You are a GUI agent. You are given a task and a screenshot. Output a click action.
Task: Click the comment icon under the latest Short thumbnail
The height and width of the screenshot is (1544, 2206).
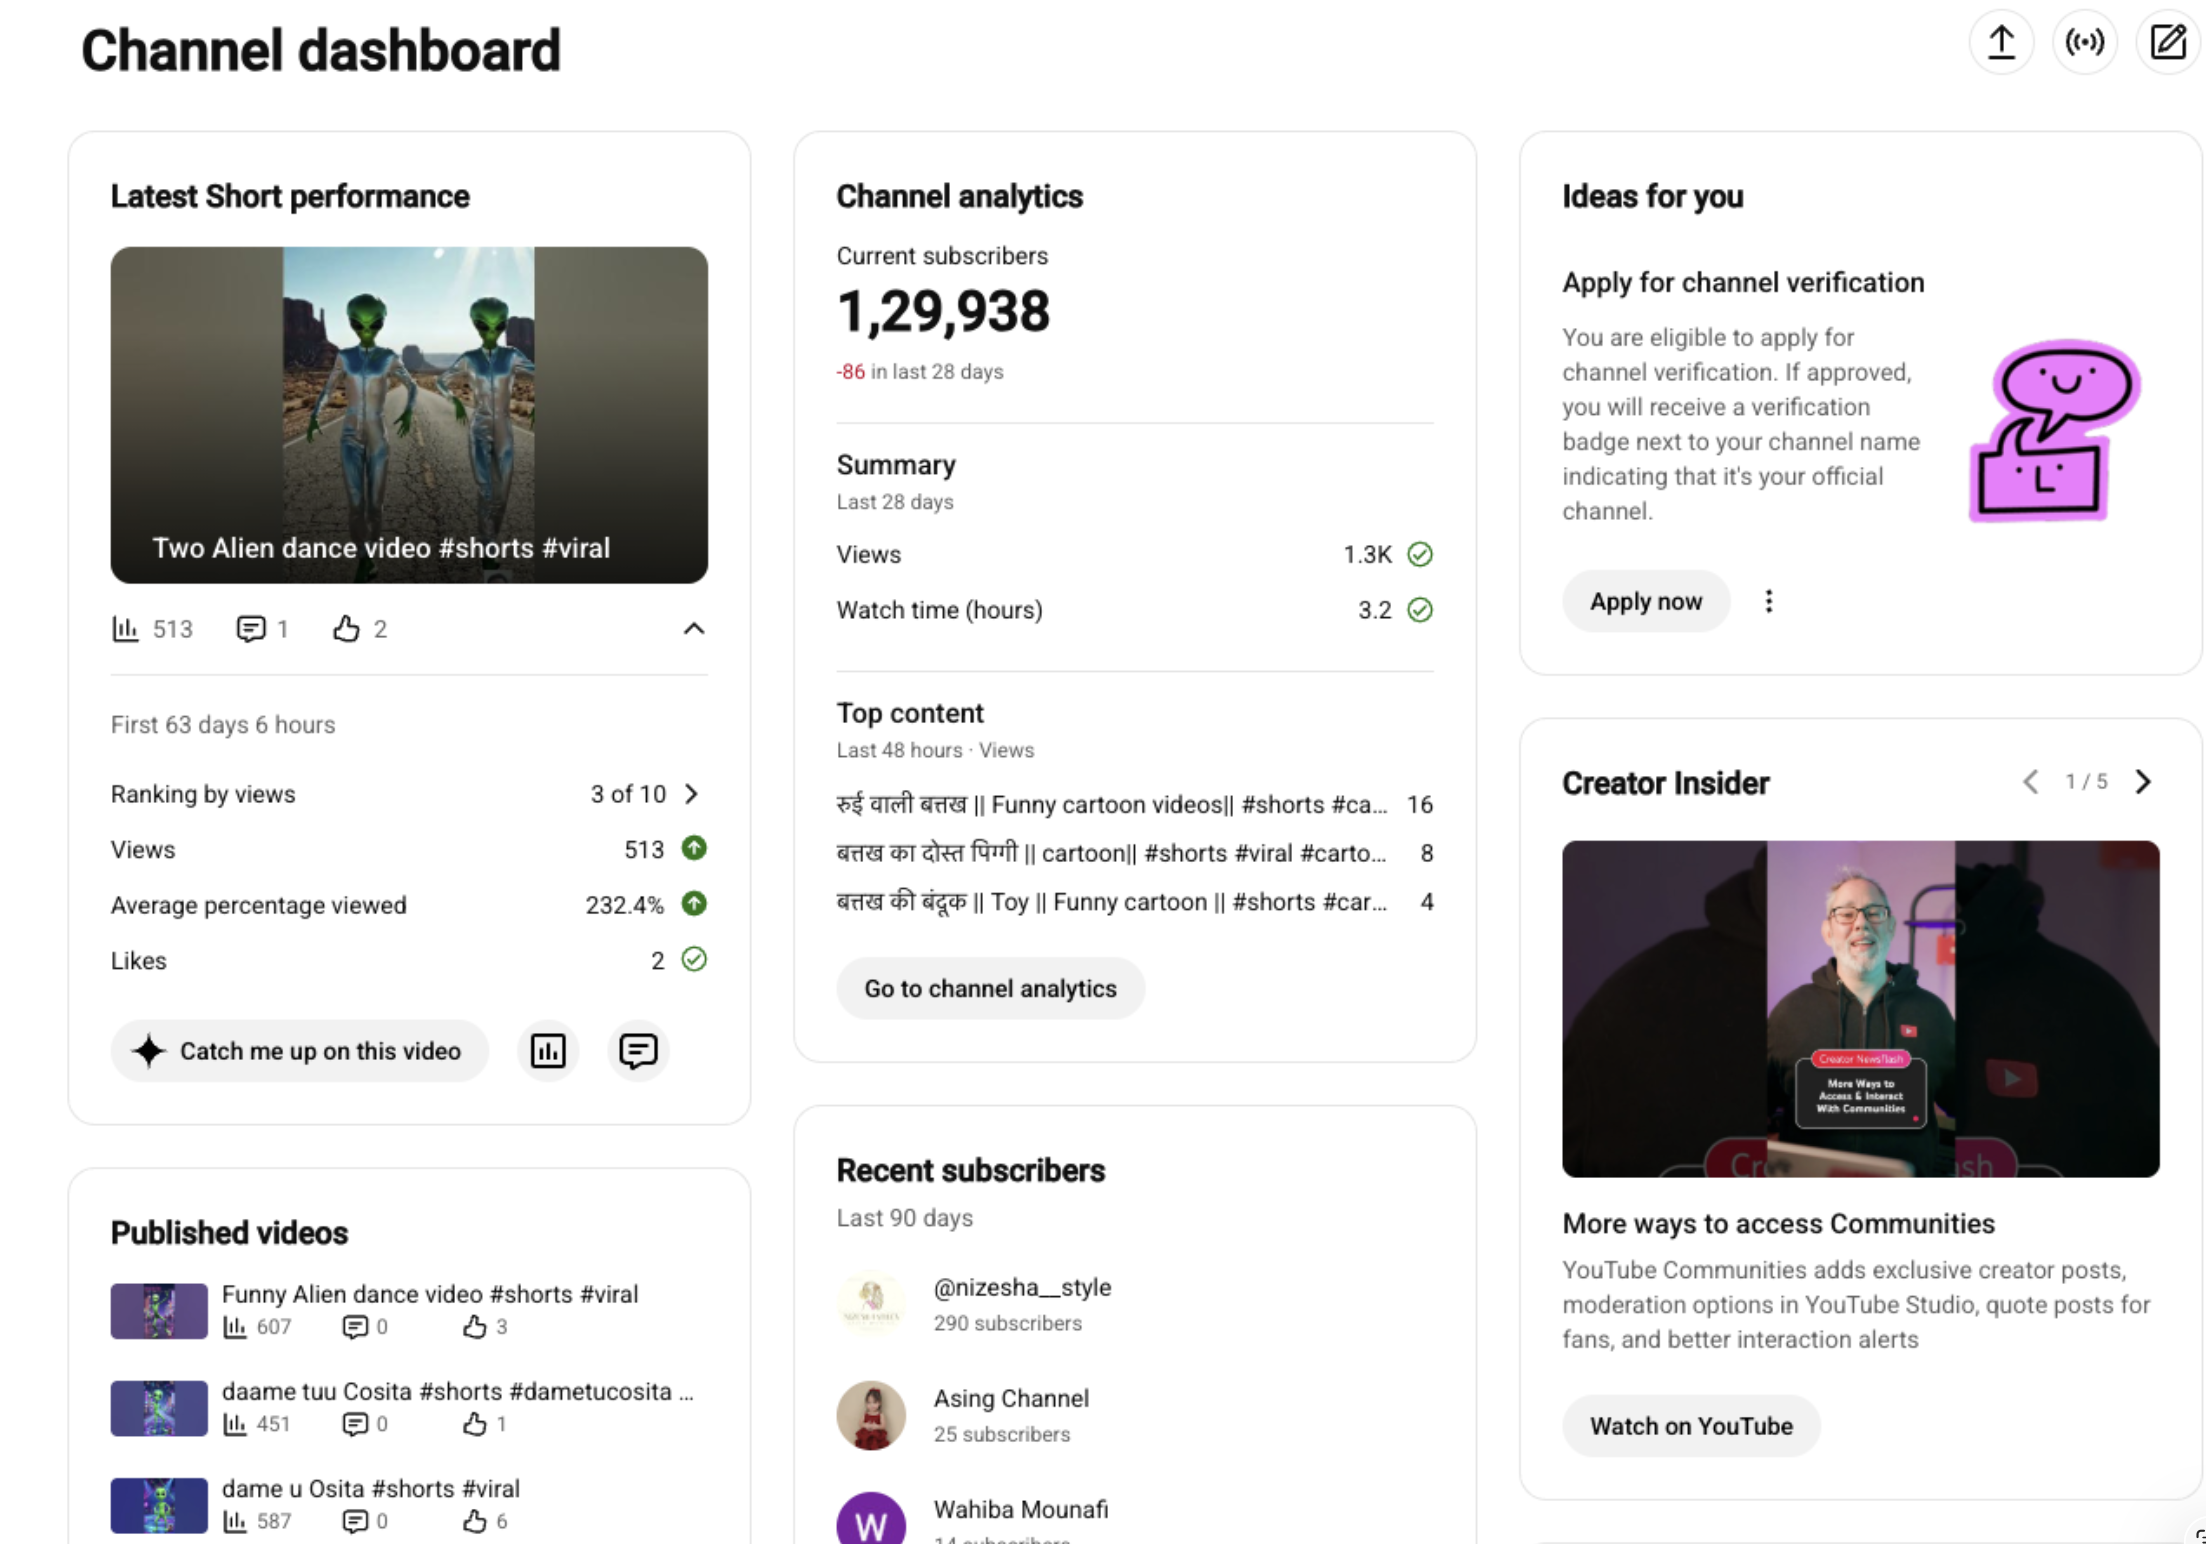pos(250,629)
